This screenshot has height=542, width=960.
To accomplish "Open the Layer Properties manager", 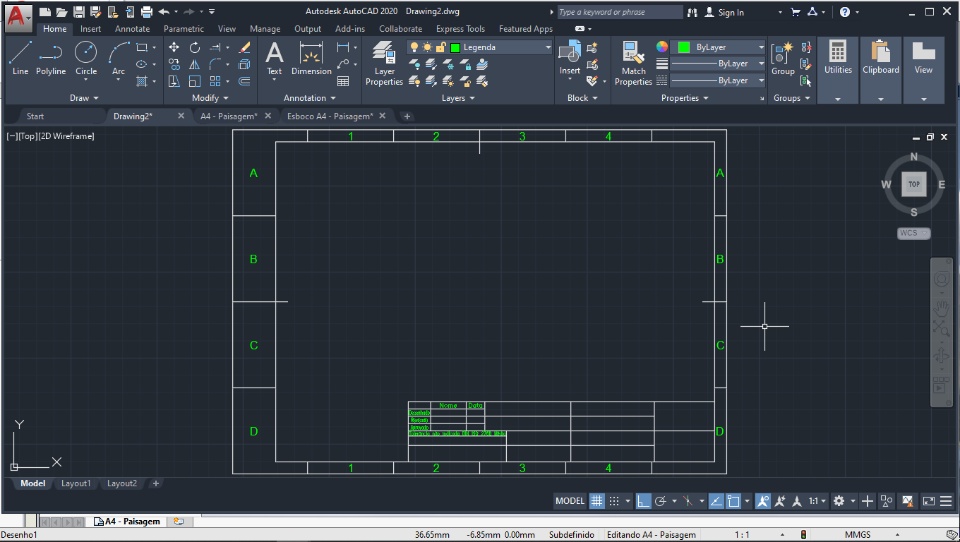I will click(x=384, y=63).
